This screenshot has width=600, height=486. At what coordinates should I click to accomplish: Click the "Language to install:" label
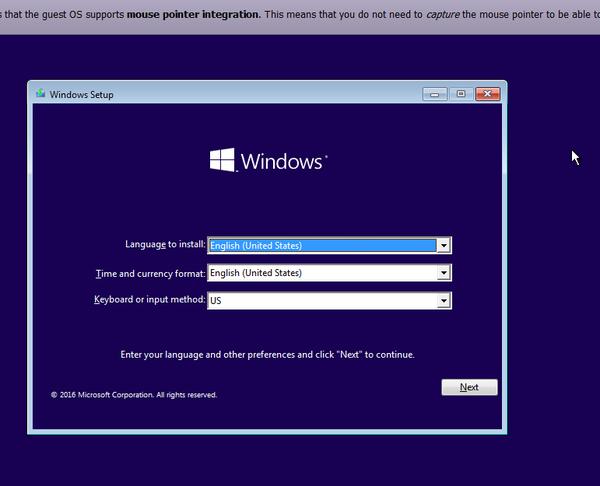click(x=165, y=244)
